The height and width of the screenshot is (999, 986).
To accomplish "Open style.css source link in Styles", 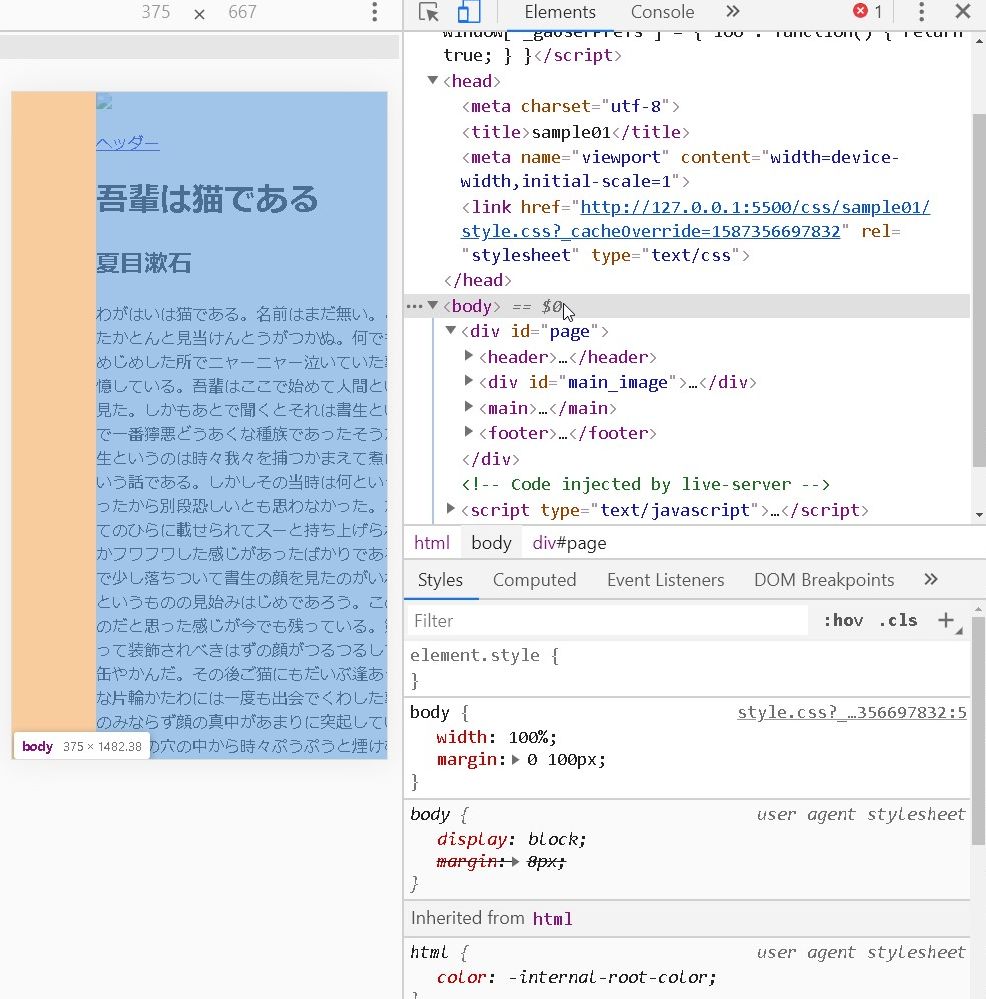I will (x=851, y=713).
